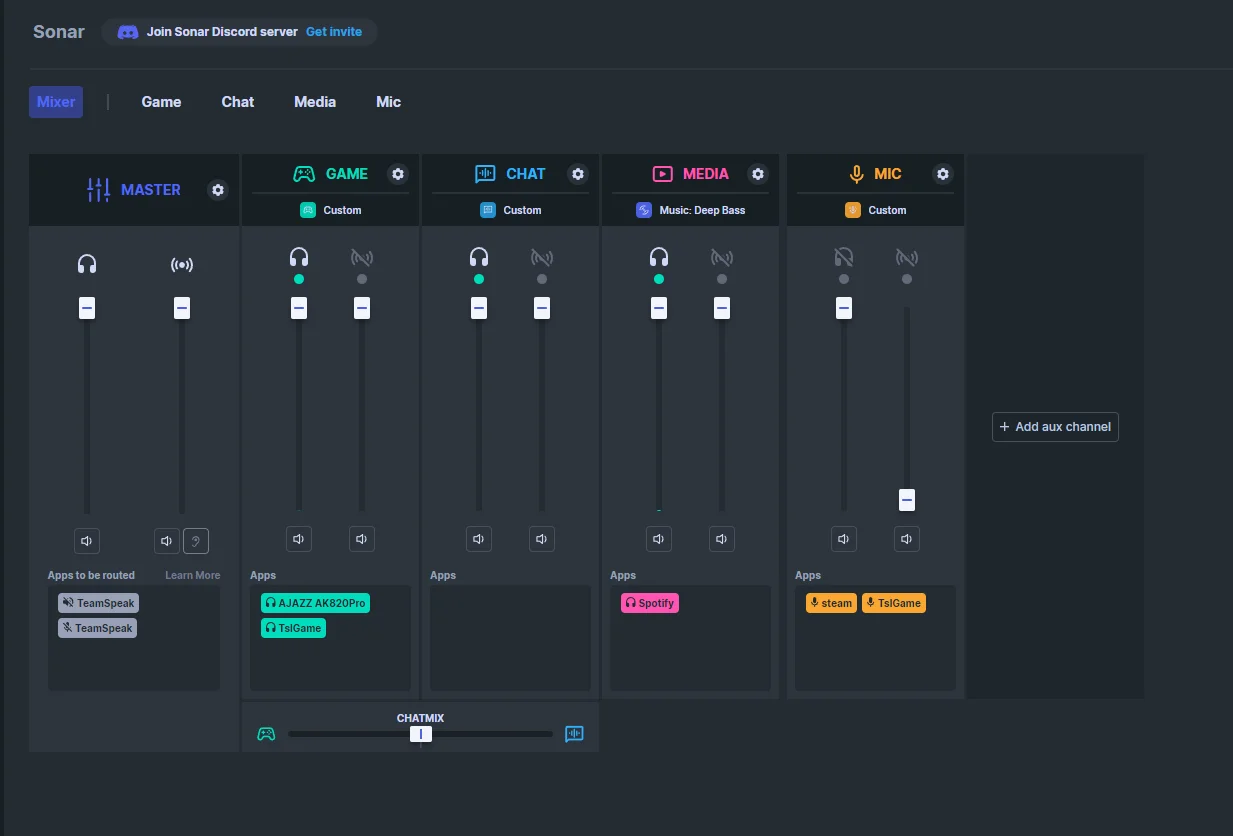Screen dimensions: 1233x836
Task: Click the Mic microphone icon in header
Action: coord(856,174)
